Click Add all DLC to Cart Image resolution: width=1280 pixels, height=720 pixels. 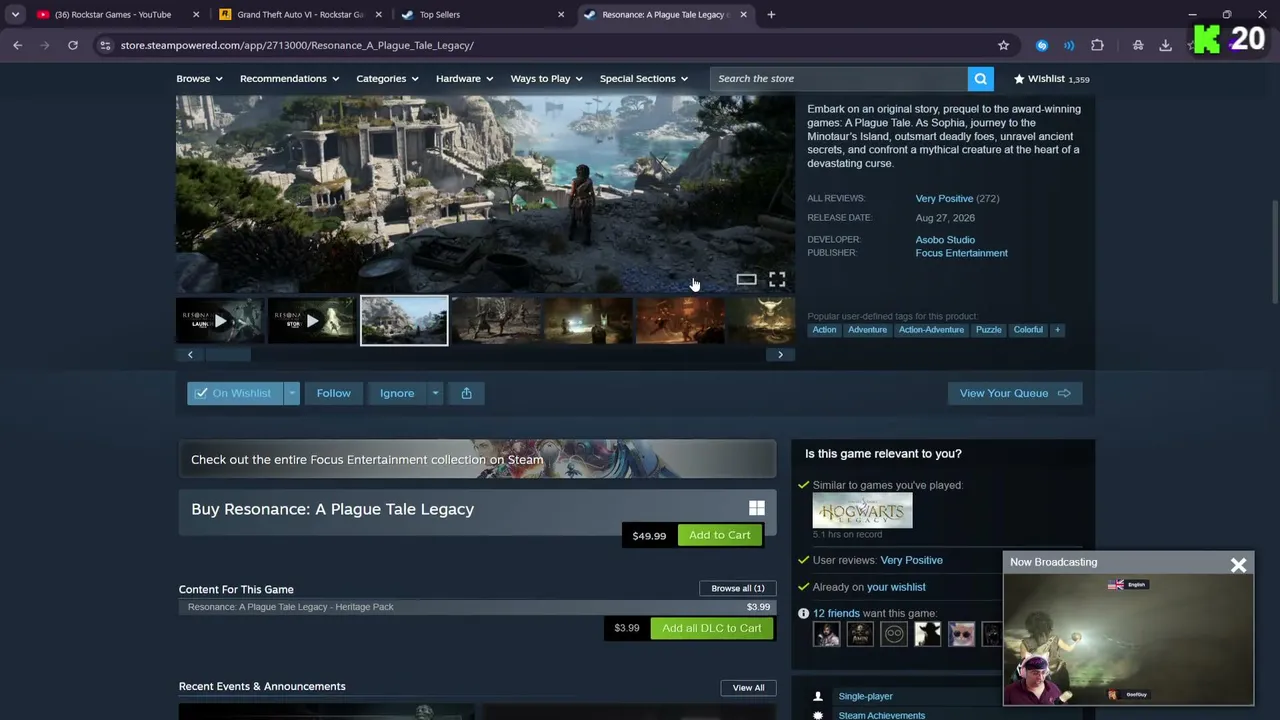click(x=712, y=628)
